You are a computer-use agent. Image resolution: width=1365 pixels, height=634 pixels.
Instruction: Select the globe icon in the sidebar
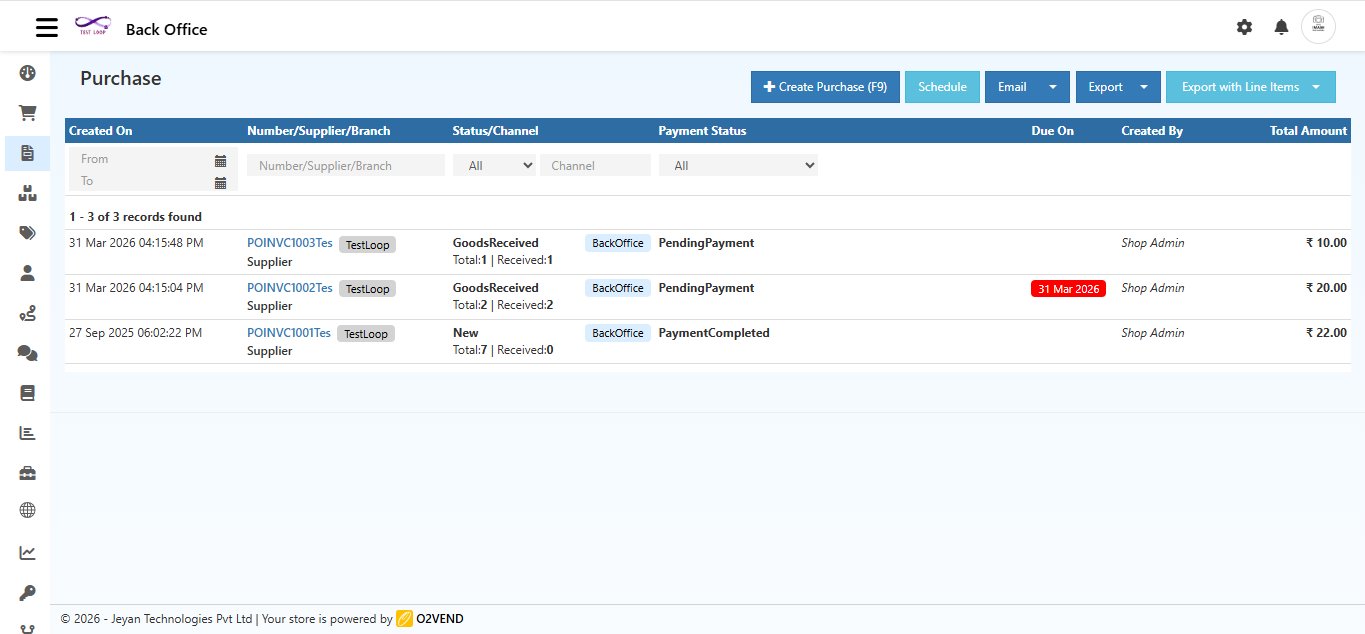click(27, 510)
